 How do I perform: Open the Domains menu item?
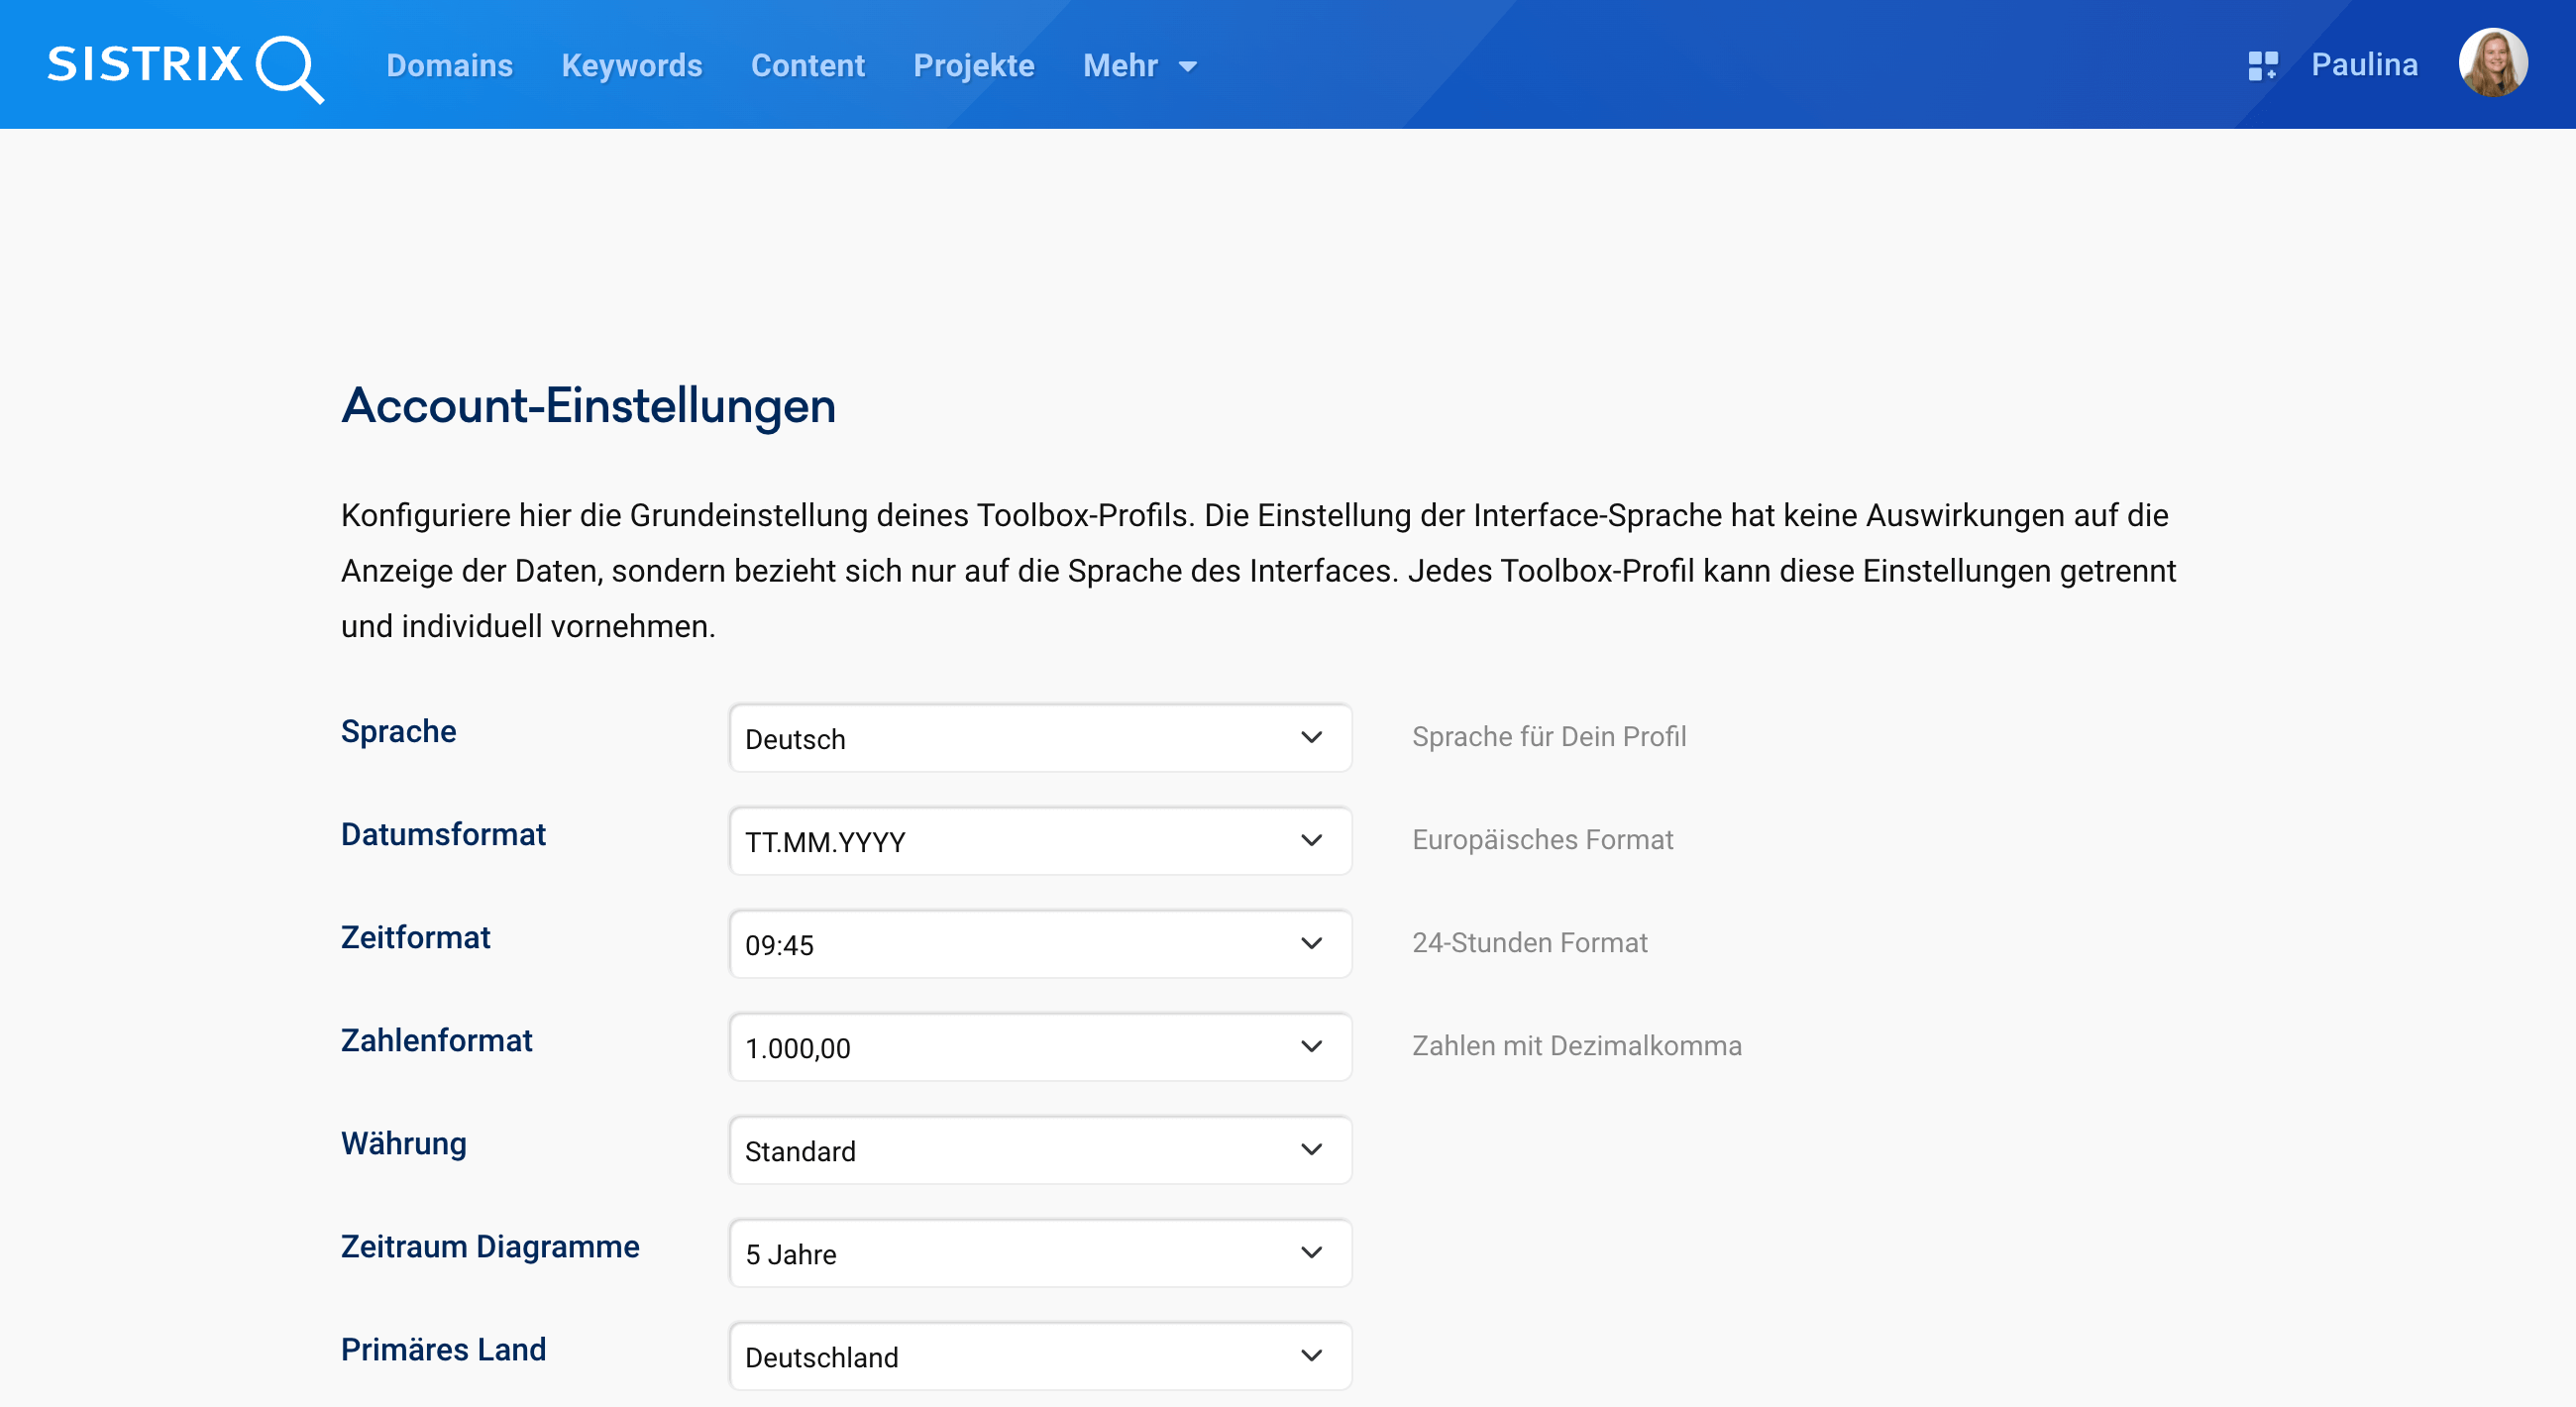tap(449, 66)
